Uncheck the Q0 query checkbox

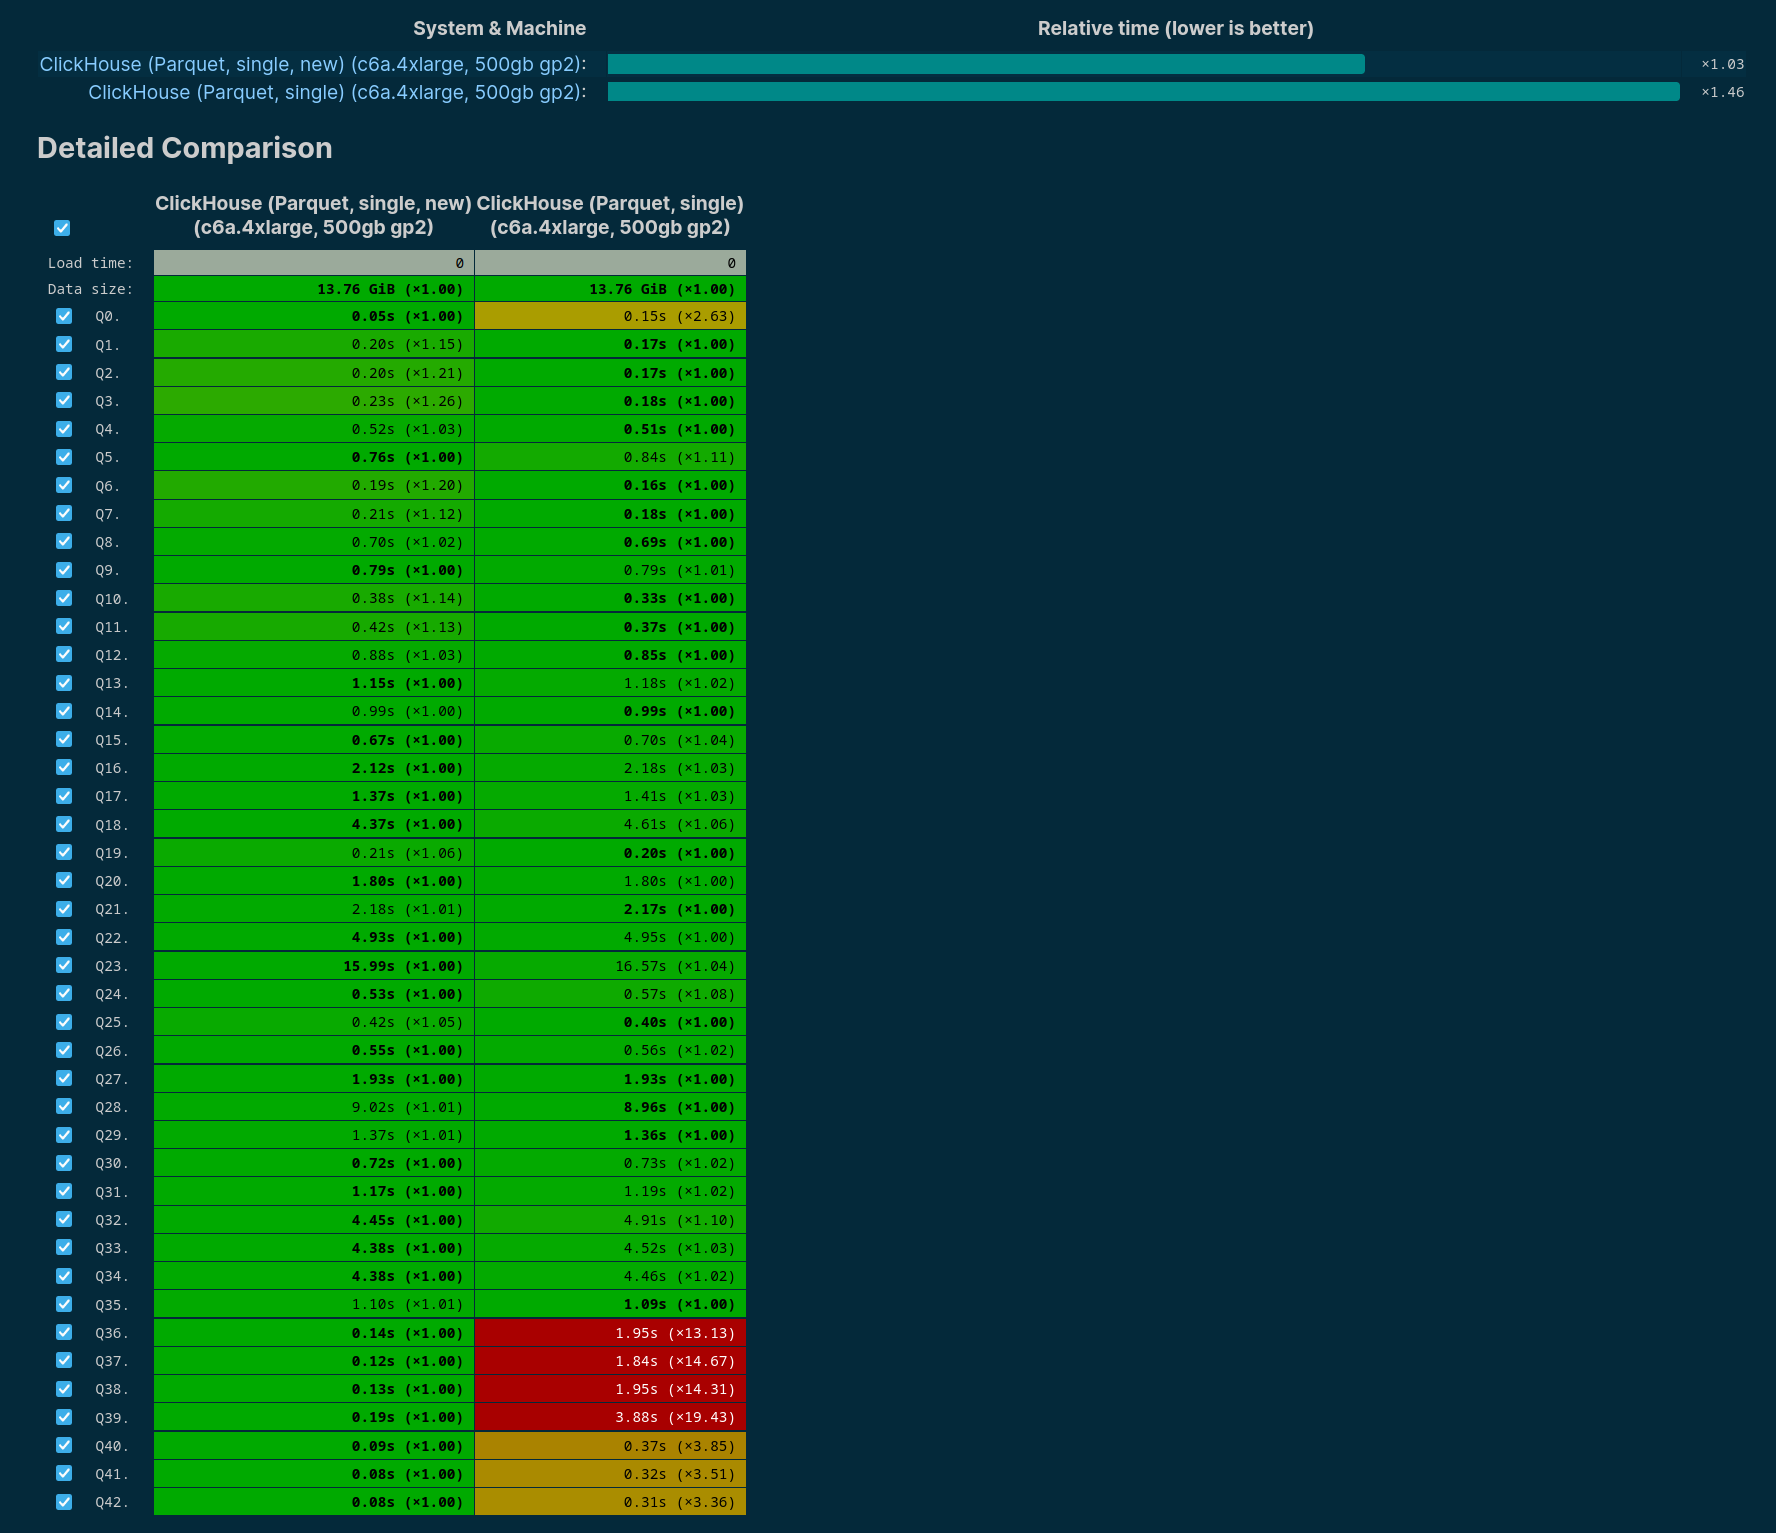click(x=64, y=316)
